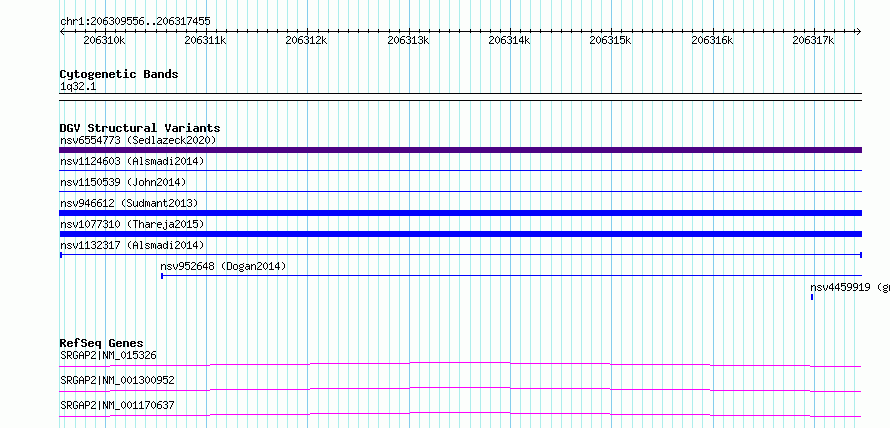This screenshot has width=890, height=428.
Task: Click the 206317k ruler position
Action: pos(813,40)
